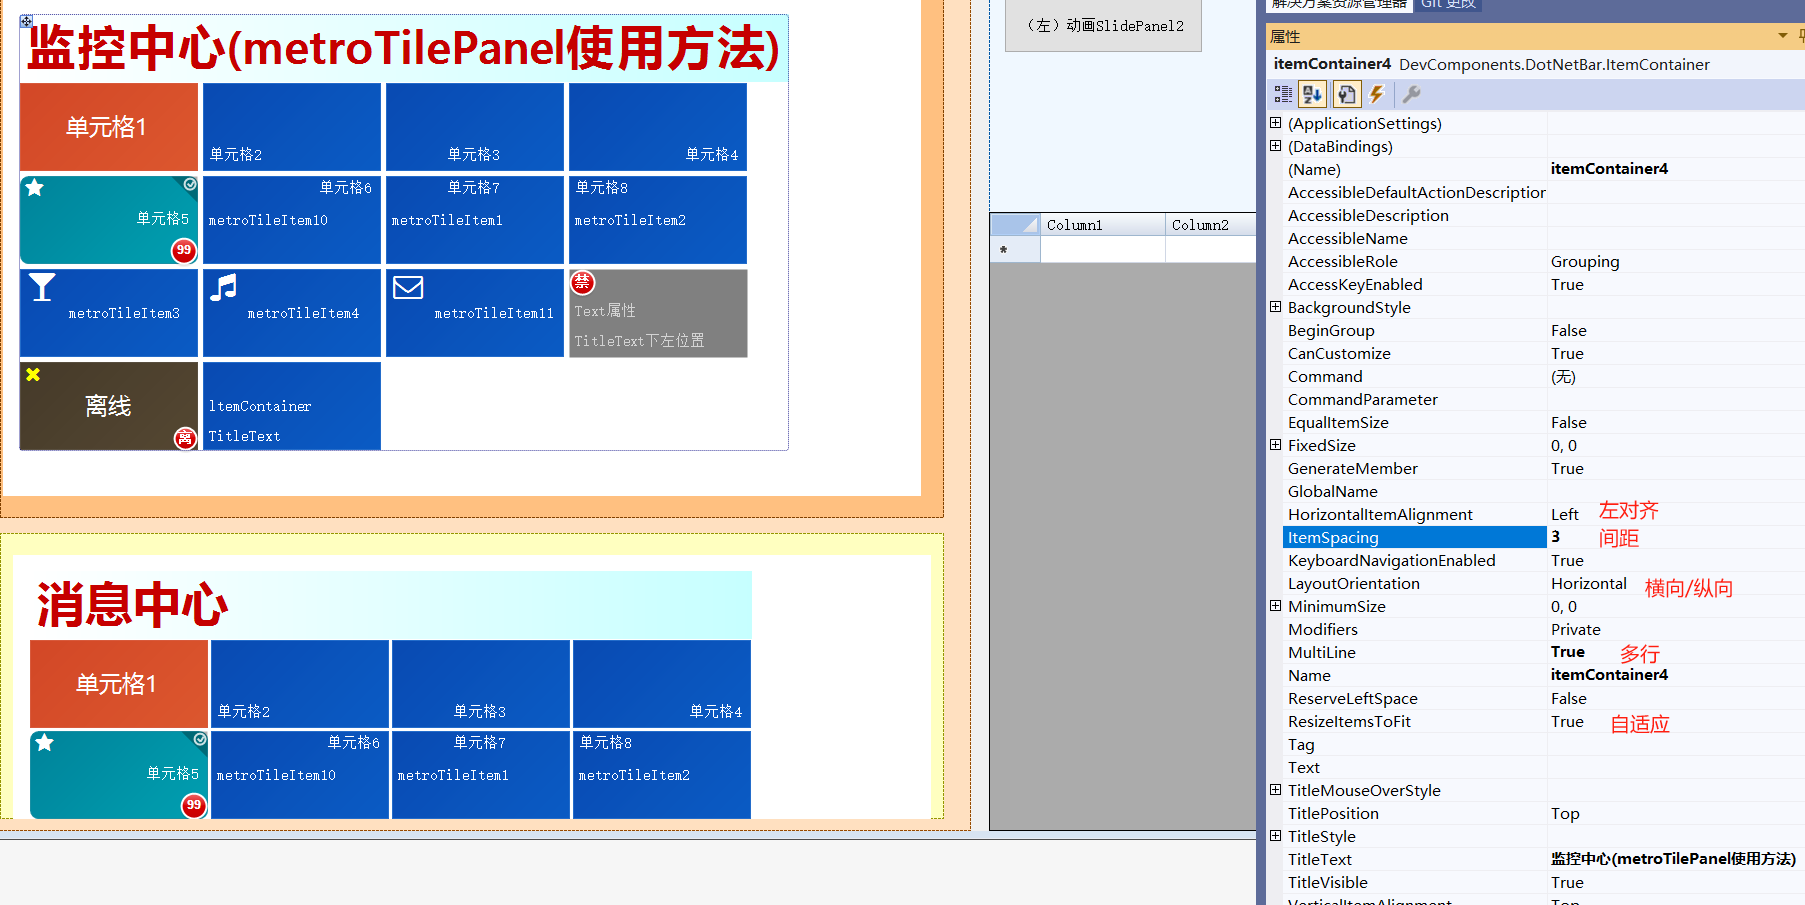Switch Properties panel to events view (lightning bolt)
The image size is (1805, 905).
point(1378,94)
